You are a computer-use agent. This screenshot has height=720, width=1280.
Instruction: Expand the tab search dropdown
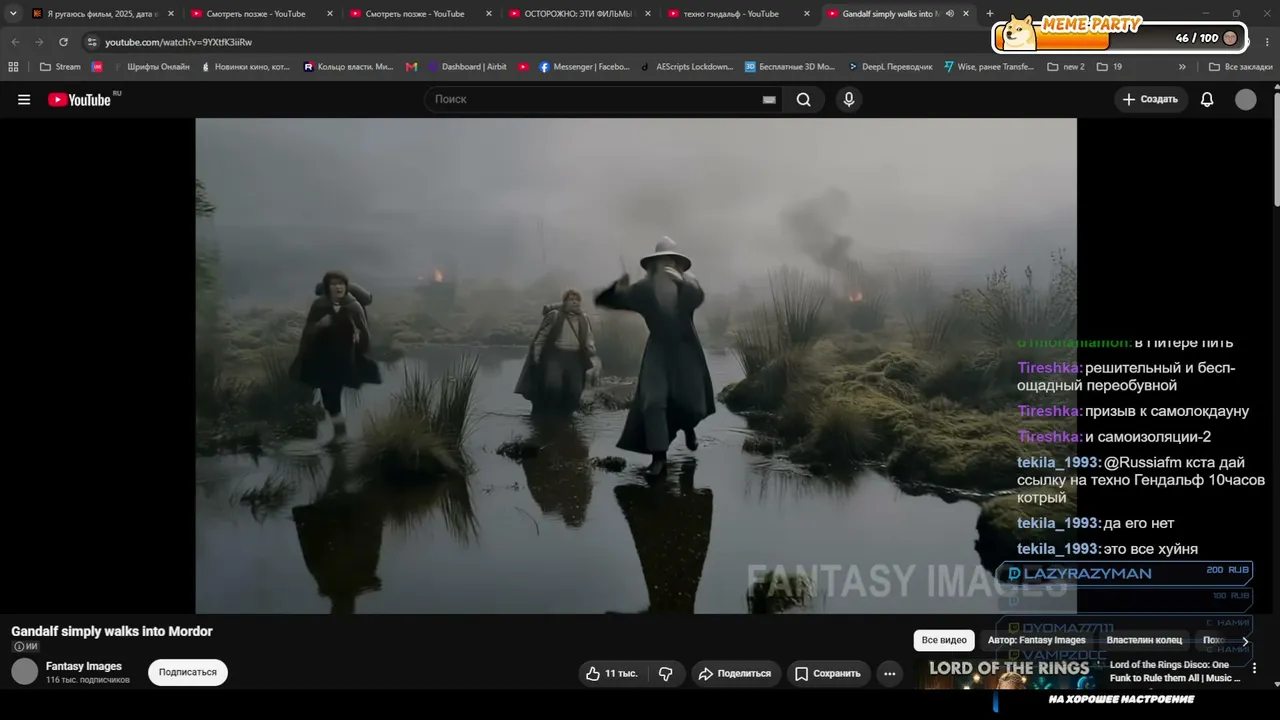point(13,14)
